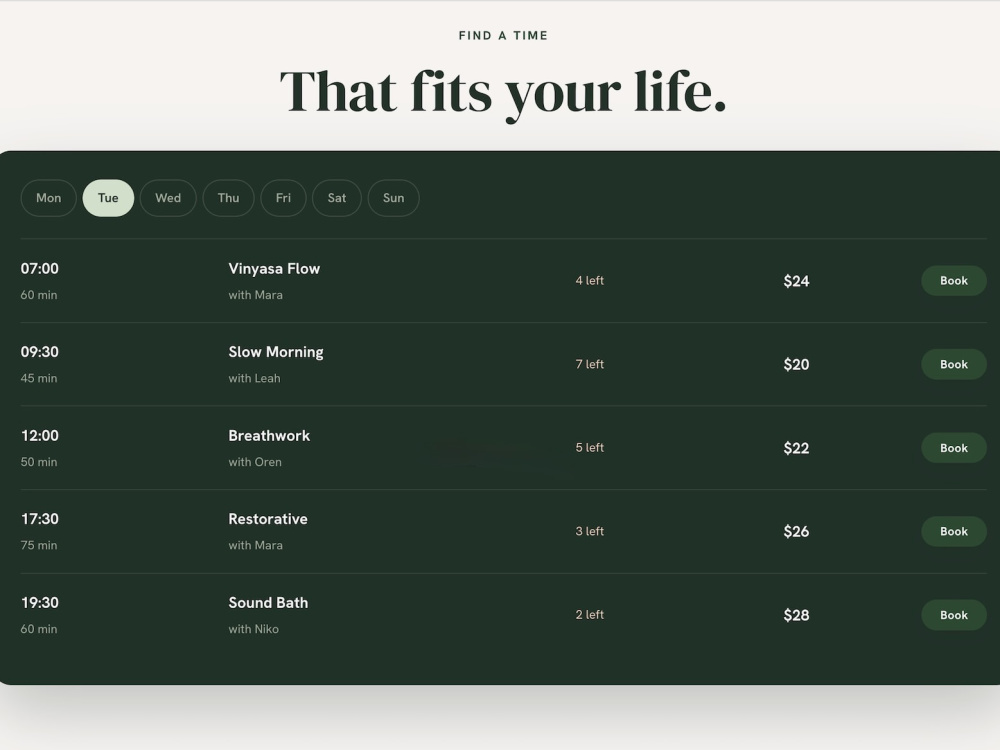Image resolution: width=1000 pixels, height=750 pixels.
Task: Select the Tue day tab
Action: (108, 198)
